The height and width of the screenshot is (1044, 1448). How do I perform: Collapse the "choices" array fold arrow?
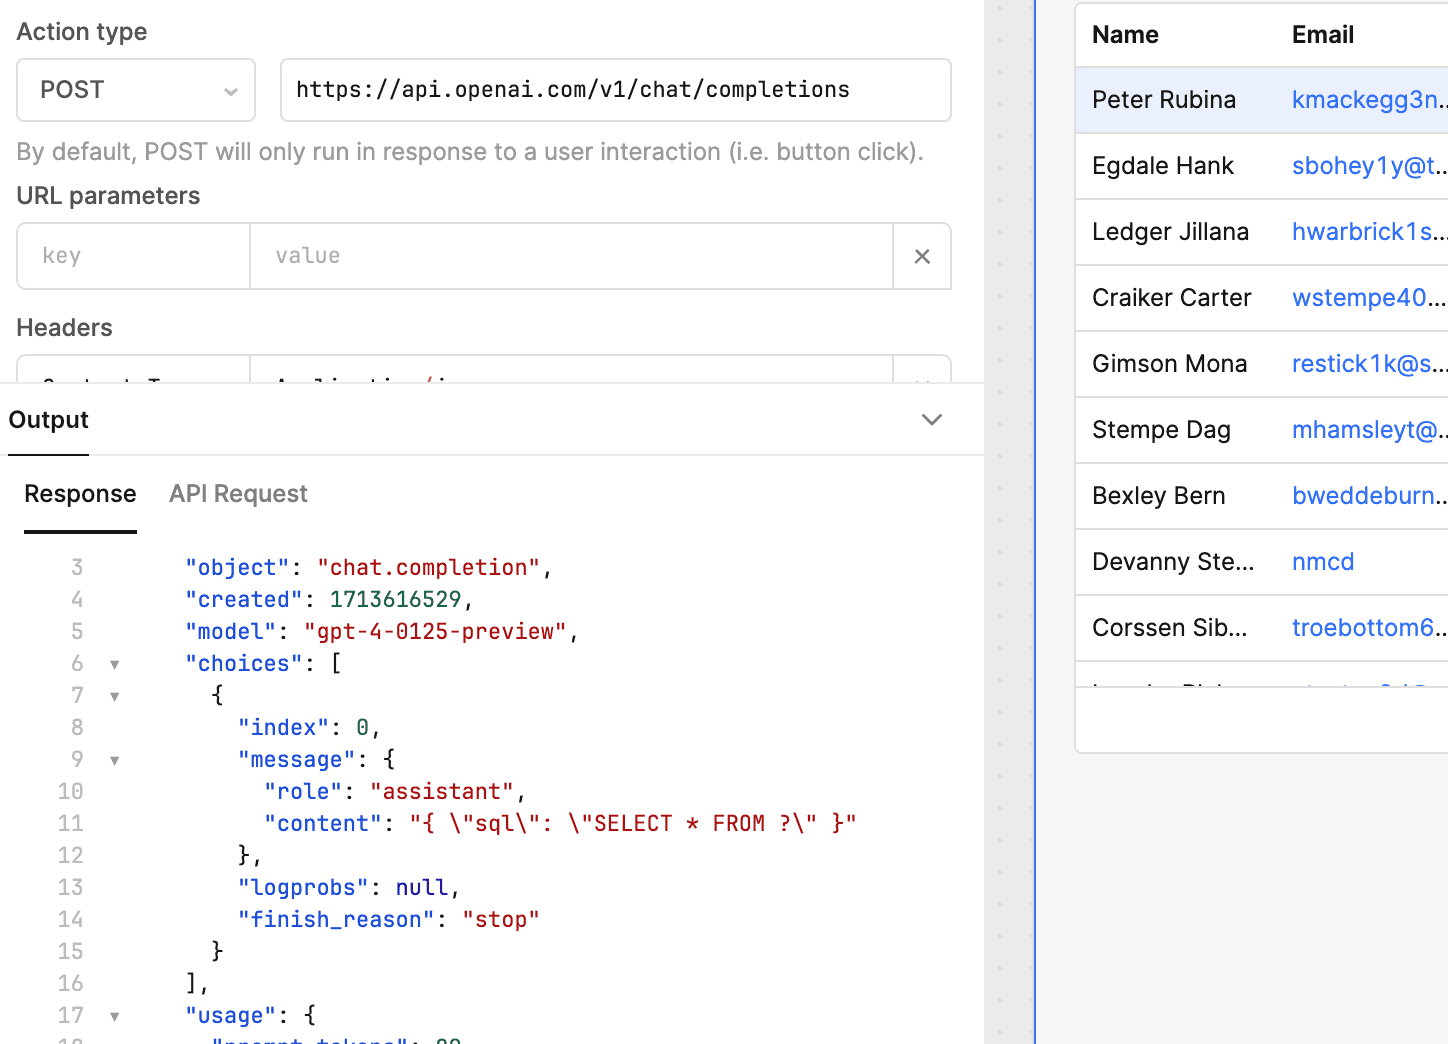pyautogui.click(x=115, y=664)
